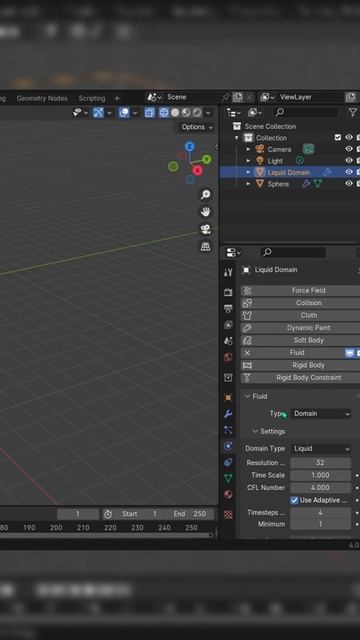Open shading options dropdown arrow
Screen dimensions: 360x640
click(x=208, y=113)
